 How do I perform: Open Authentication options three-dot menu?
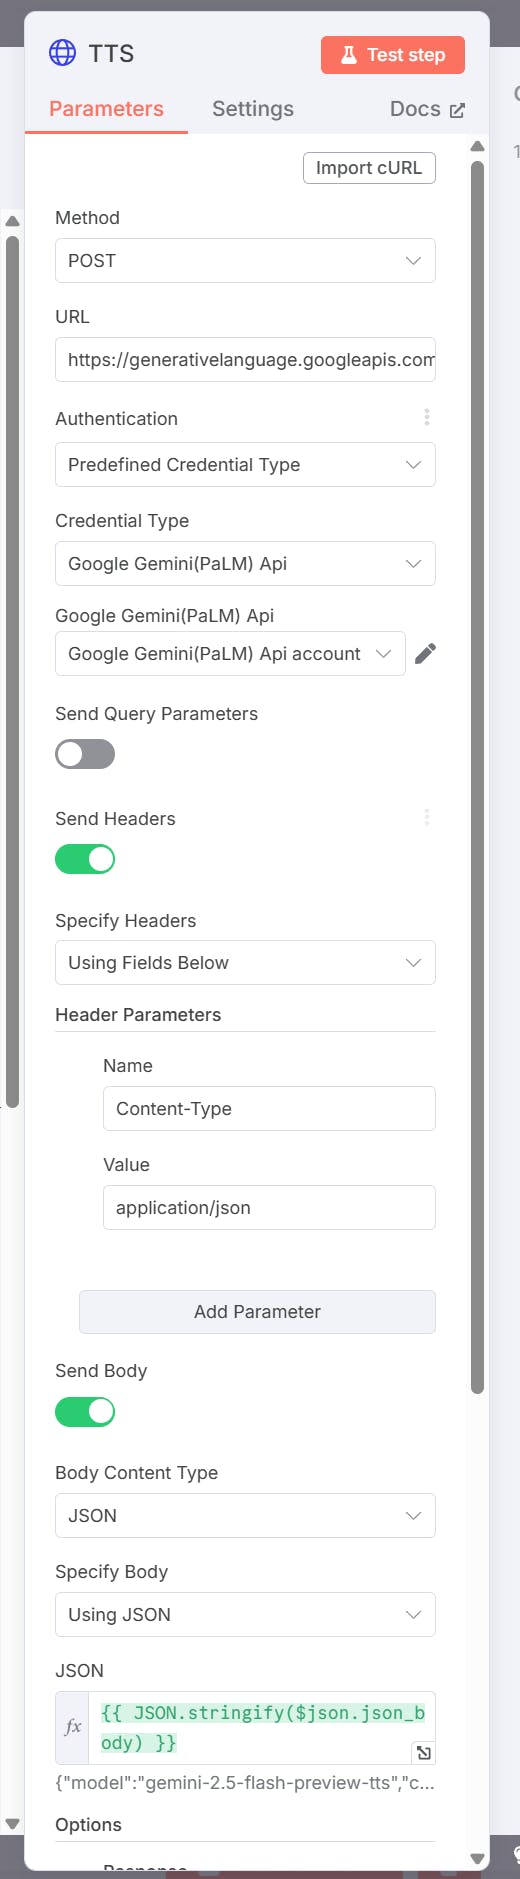click(427, 417)
